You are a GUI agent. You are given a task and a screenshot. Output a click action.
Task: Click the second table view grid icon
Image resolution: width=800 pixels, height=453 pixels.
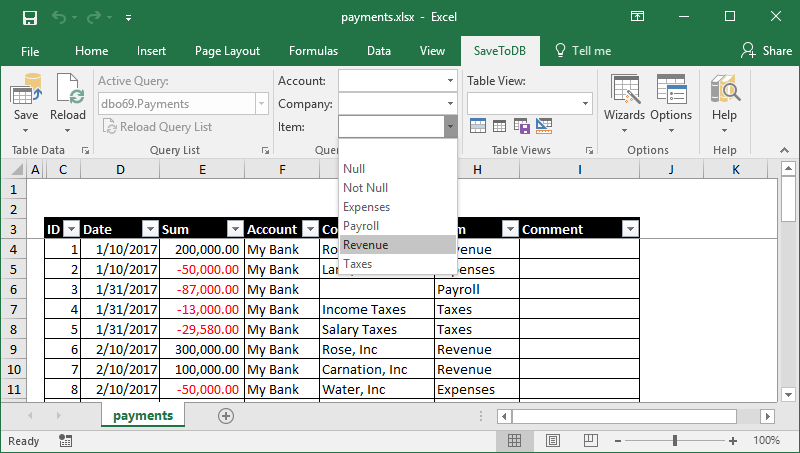tap(499, 125)
